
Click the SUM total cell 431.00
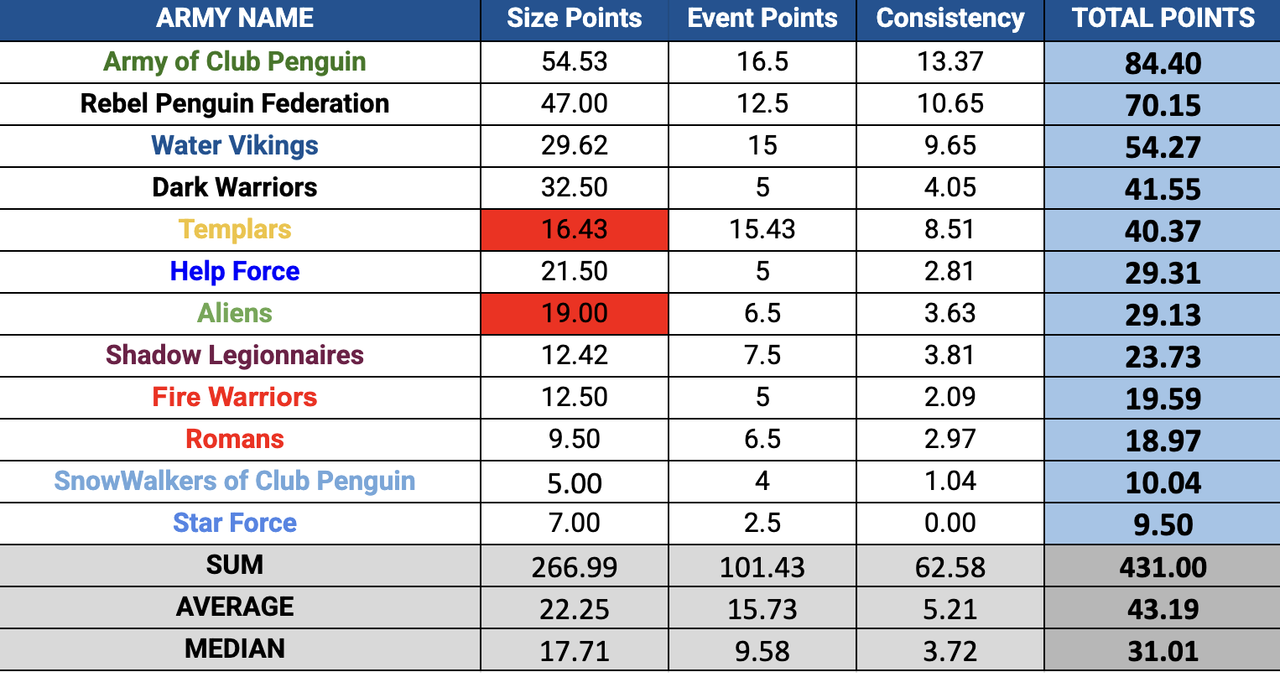(1162, 566)
